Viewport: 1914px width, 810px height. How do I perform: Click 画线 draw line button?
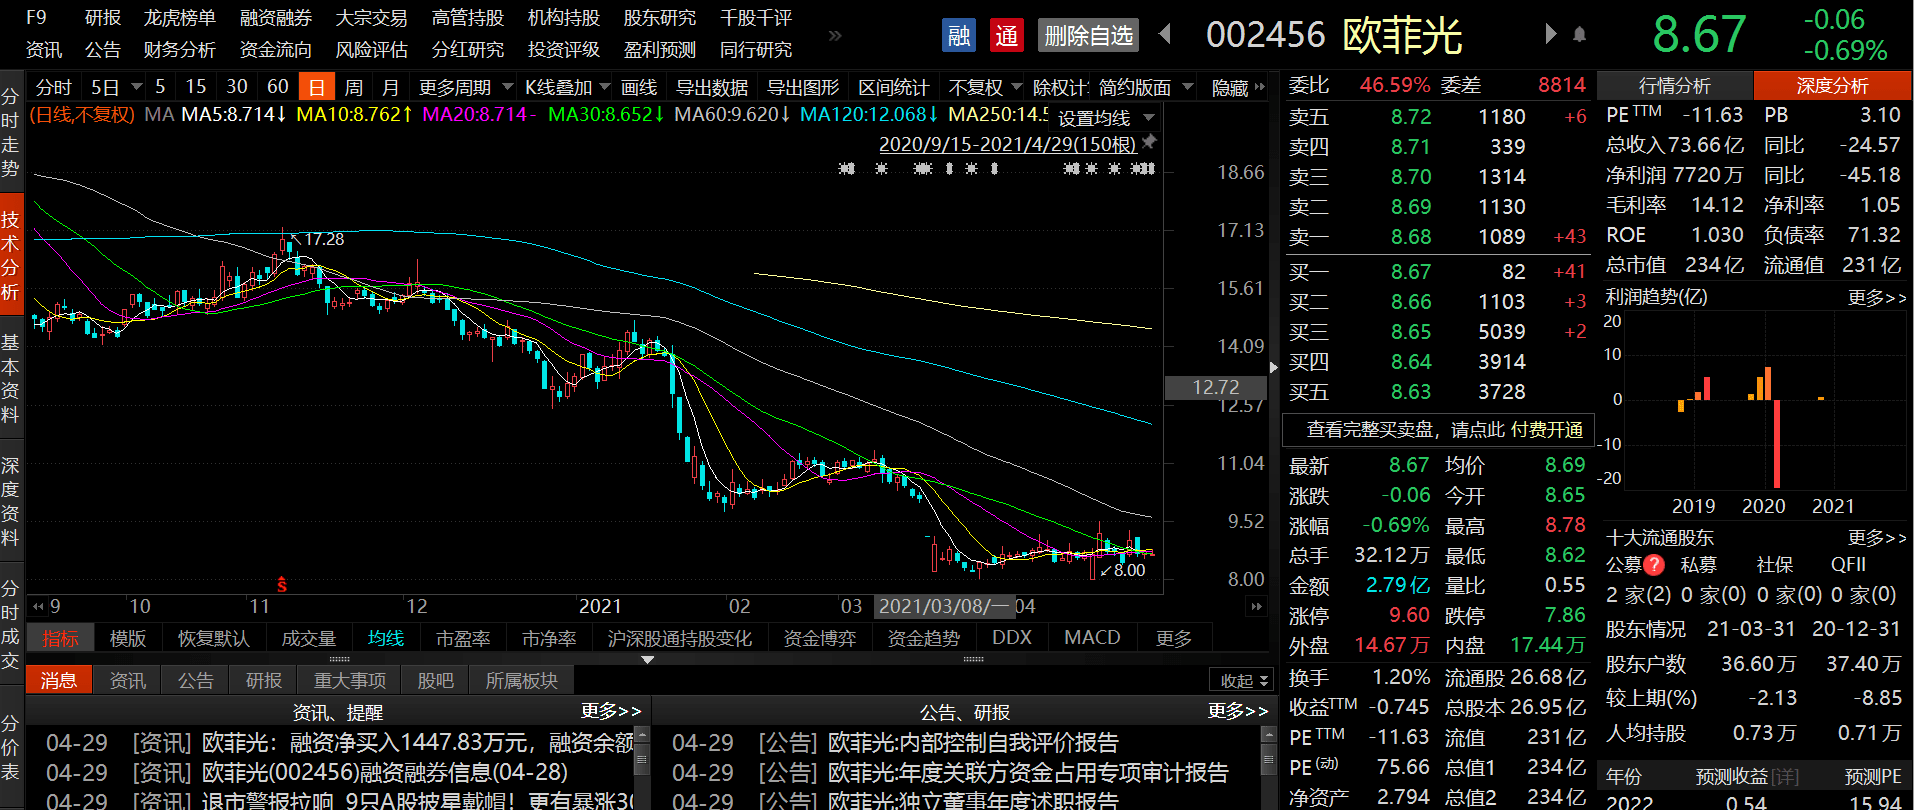[639, 87]
